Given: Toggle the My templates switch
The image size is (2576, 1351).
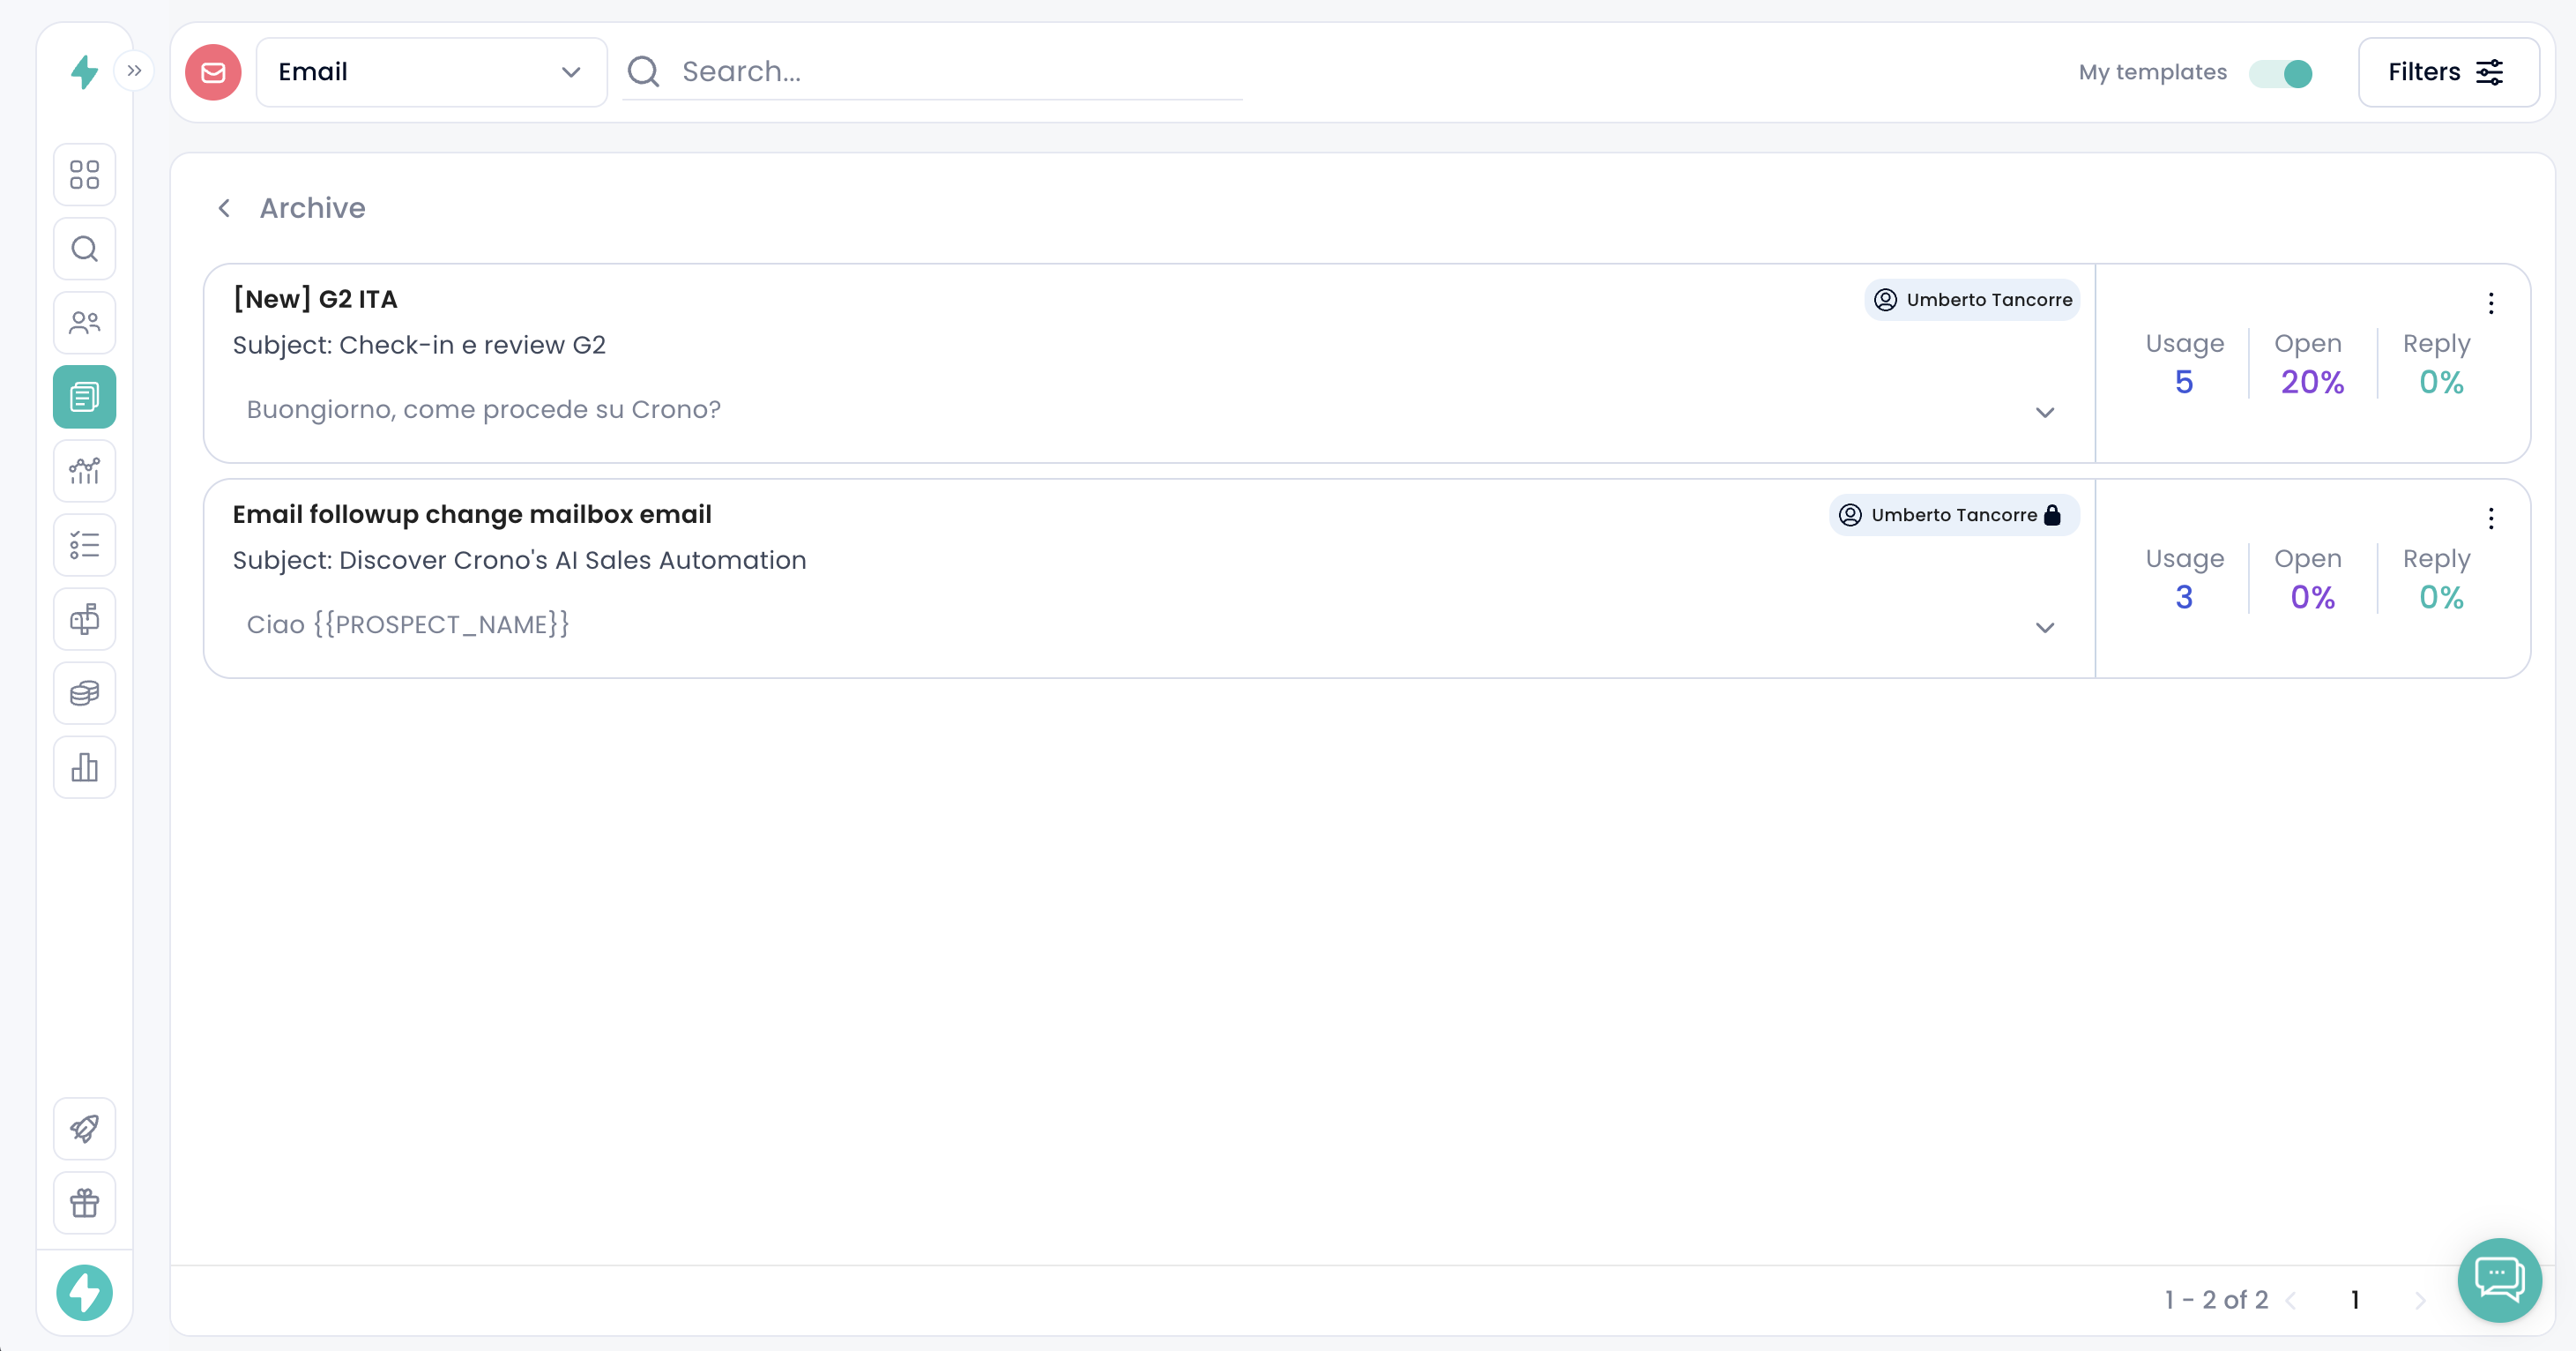Looking at the screenshot, I should pos(2280,73).
